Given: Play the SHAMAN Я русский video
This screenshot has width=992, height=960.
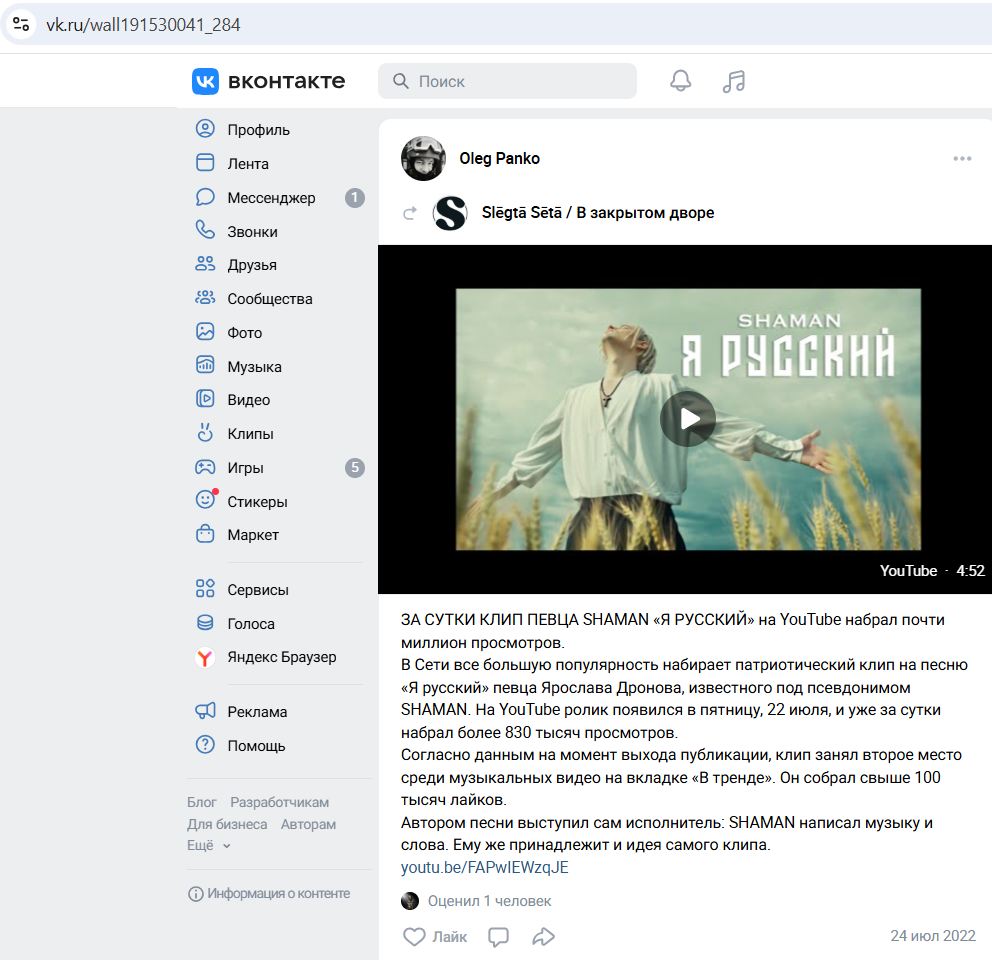Looking at the screenshot, I should (688, 418).
